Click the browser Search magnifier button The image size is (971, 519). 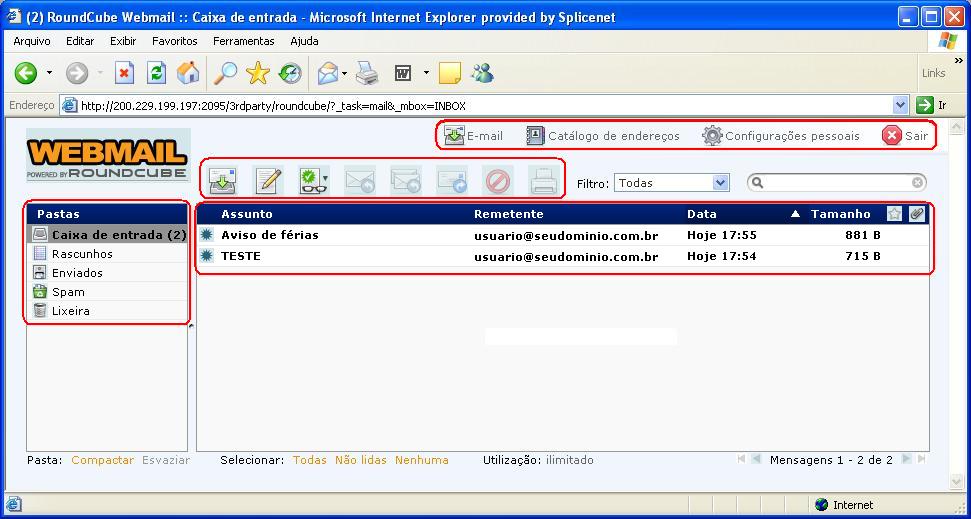tap(225, 74)
